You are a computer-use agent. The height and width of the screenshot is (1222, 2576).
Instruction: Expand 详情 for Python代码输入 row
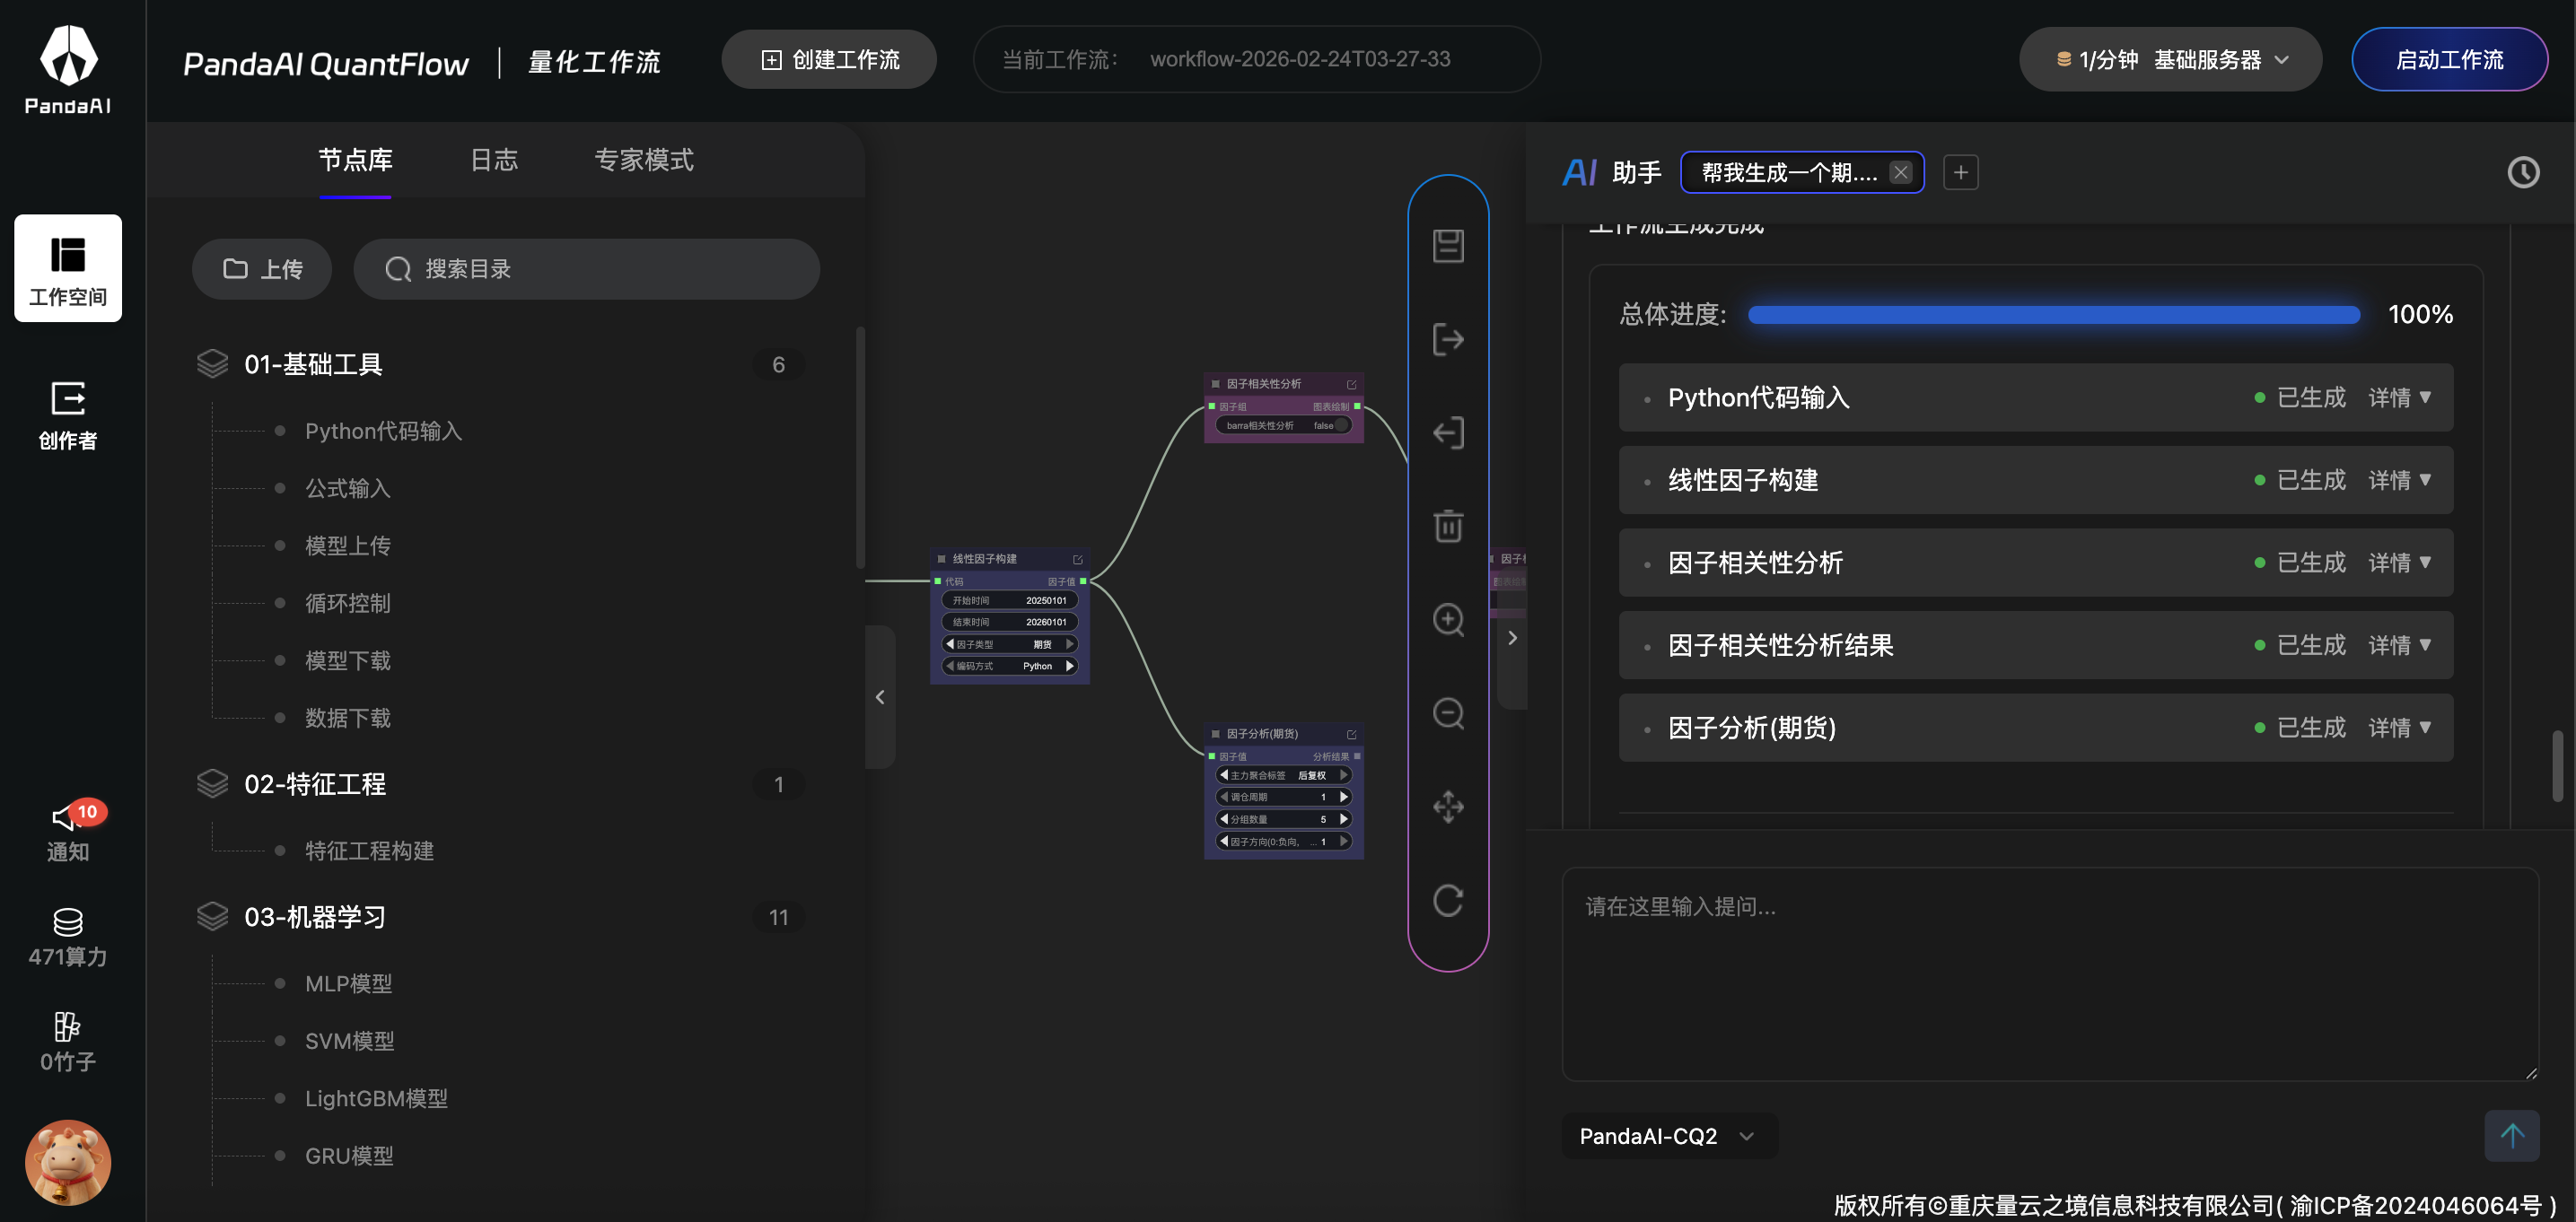[x=2399, y=397]
